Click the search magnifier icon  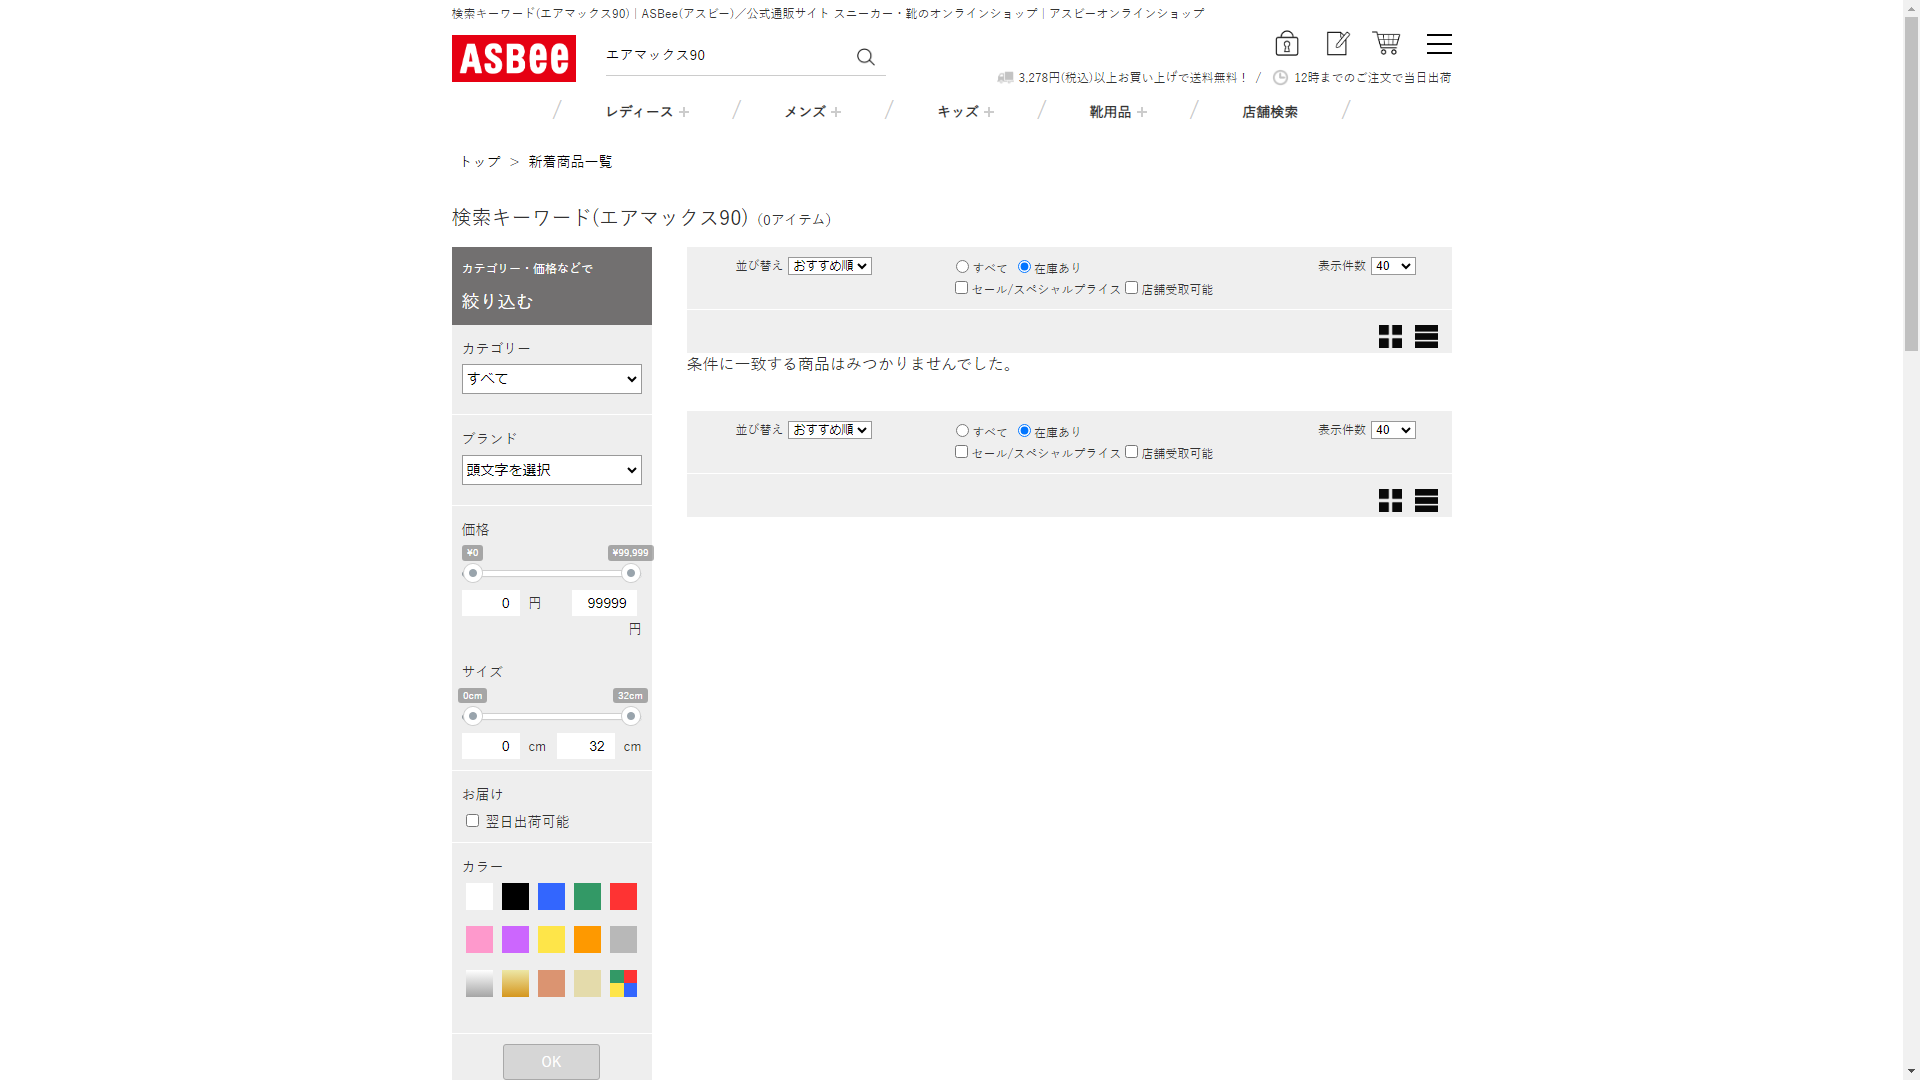tap(865, 57)
